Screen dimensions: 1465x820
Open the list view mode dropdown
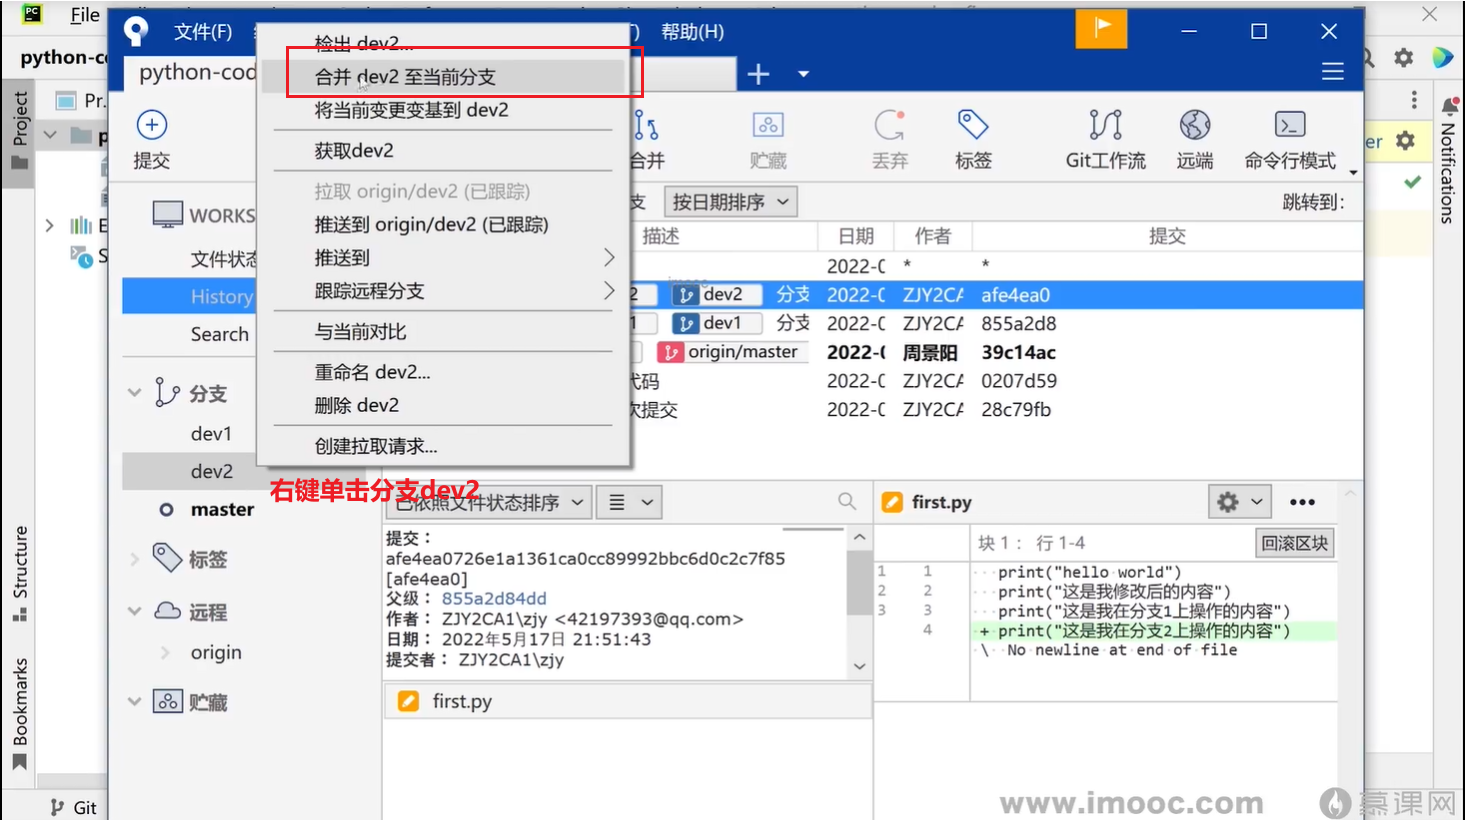pyautogui.click(x=630, y=502)
